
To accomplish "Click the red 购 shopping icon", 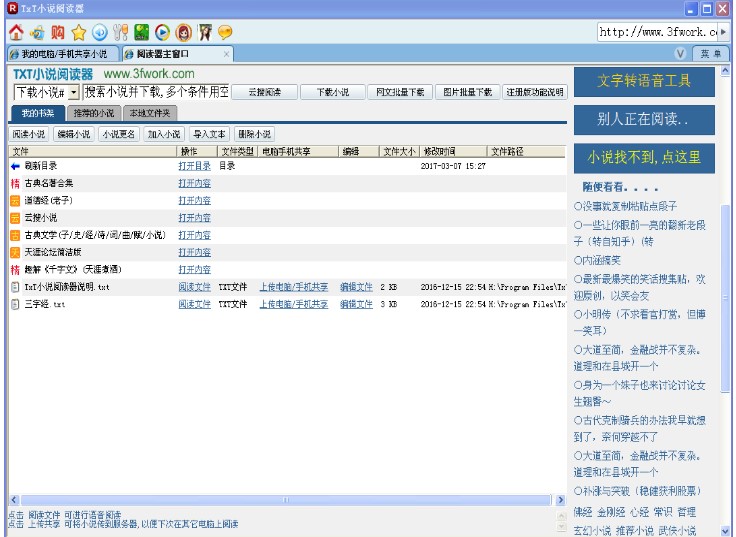I will (x=57, y=32).
